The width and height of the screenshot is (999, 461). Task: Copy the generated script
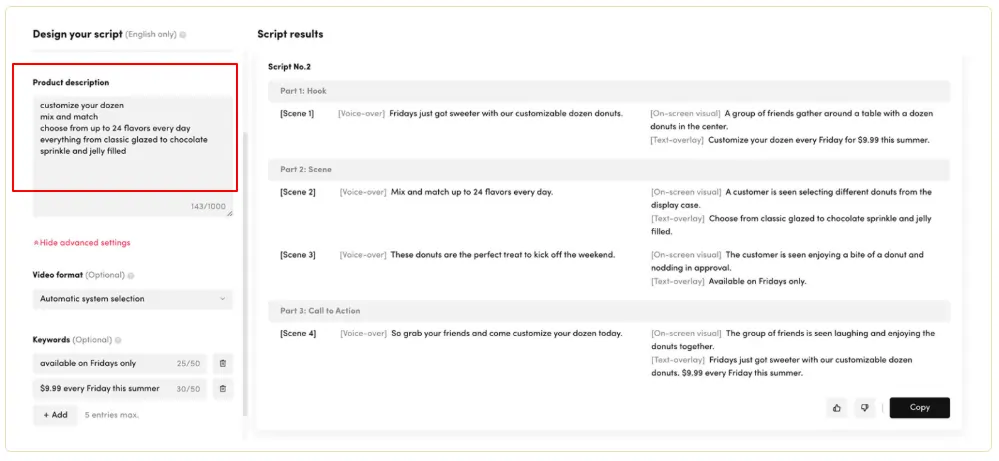[x=919, y=408]
